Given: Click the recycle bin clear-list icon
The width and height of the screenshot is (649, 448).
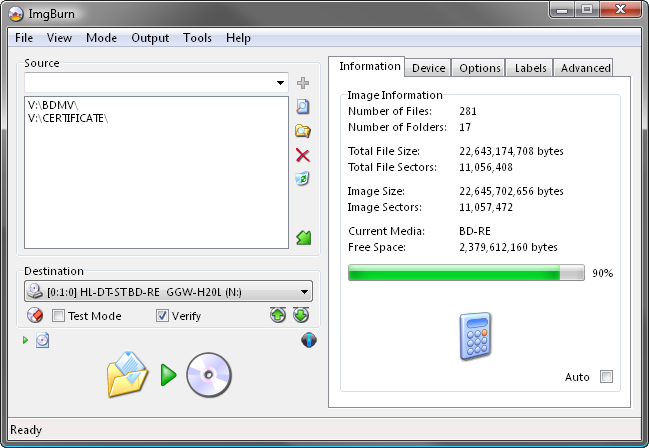Looking at the screenshot, I should tap(303, 179).
